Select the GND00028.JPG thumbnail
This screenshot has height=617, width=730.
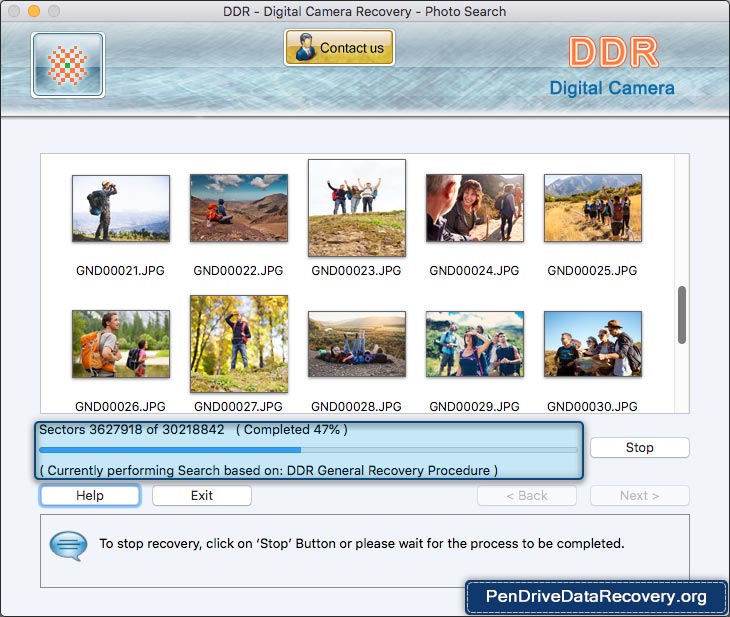tap(356, 344)
